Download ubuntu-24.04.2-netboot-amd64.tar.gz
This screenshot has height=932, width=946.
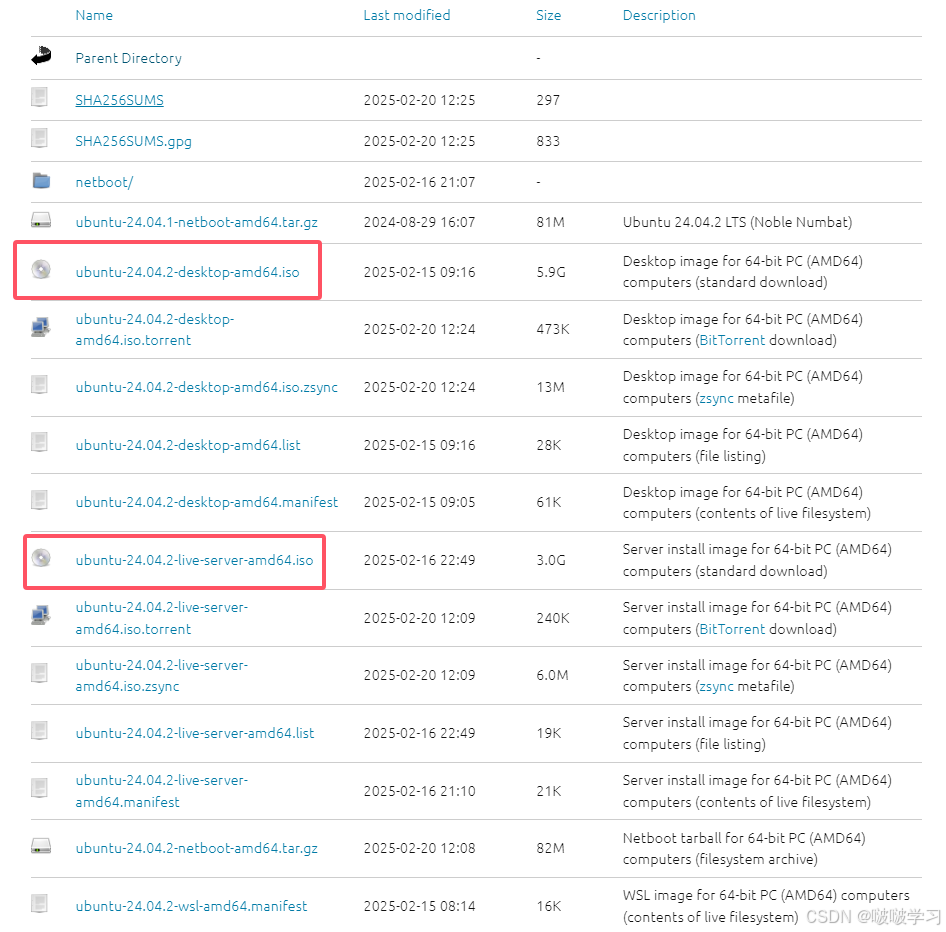point(197,848)
